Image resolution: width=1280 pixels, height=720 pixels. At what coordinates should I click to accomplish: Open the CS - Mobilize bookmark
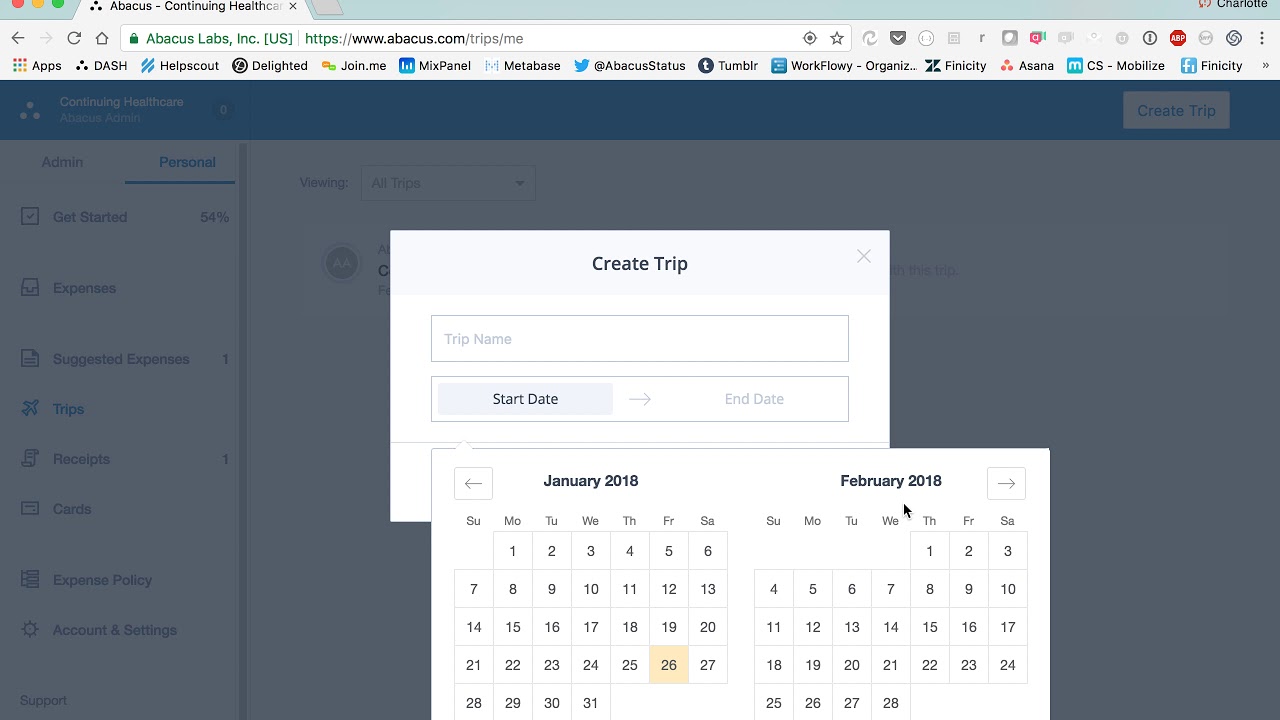1116,65
